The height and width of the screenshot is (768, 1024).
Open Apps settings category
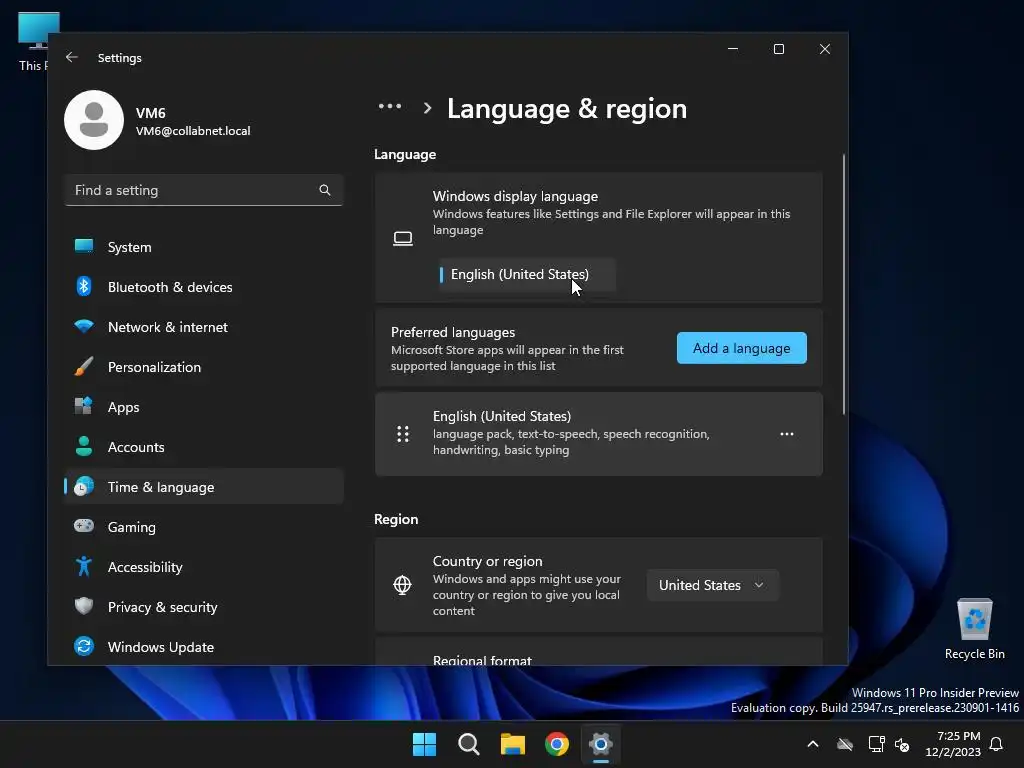pos(204,407)
